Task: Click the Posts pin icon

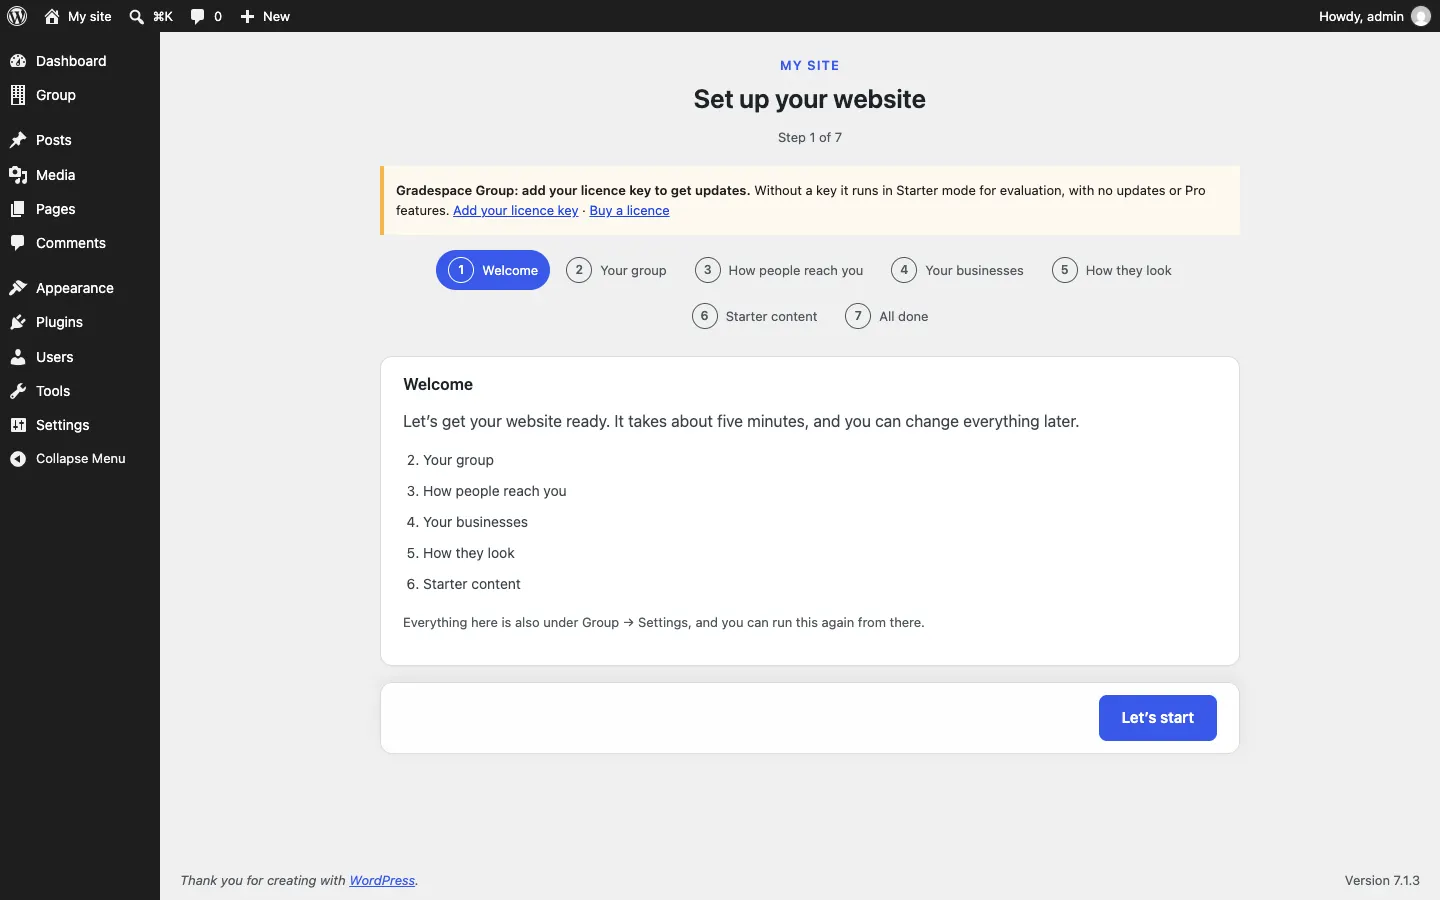Action: pyautogui.click(x=18, y=140)
